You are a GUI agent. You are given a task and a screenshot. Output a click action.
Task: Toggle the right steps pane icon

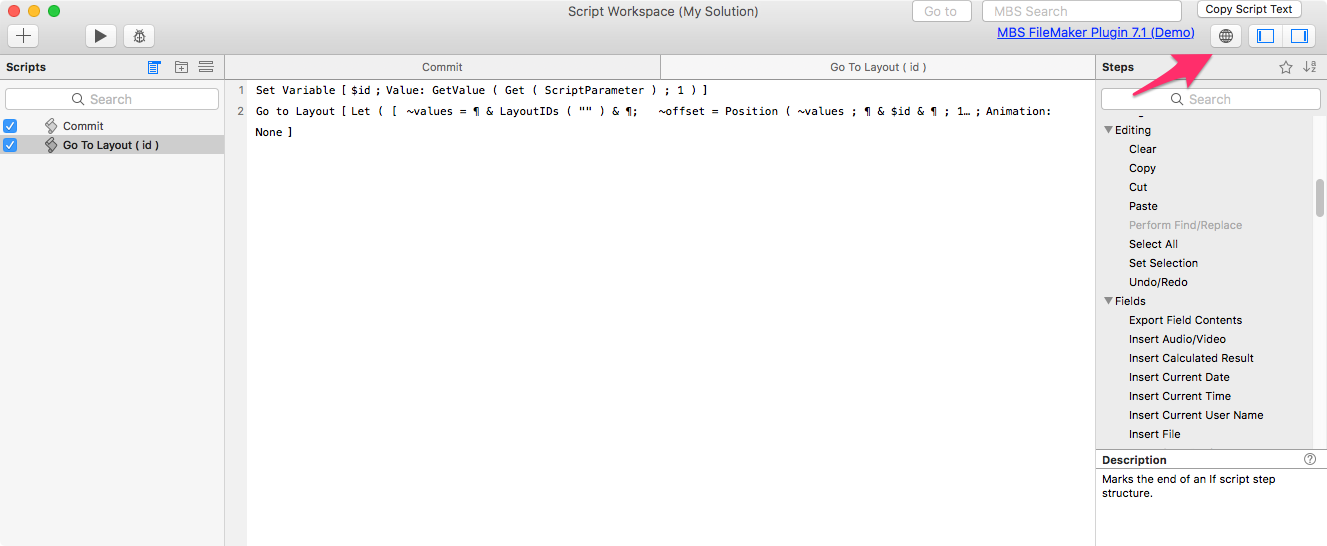tap(1299, 36)
